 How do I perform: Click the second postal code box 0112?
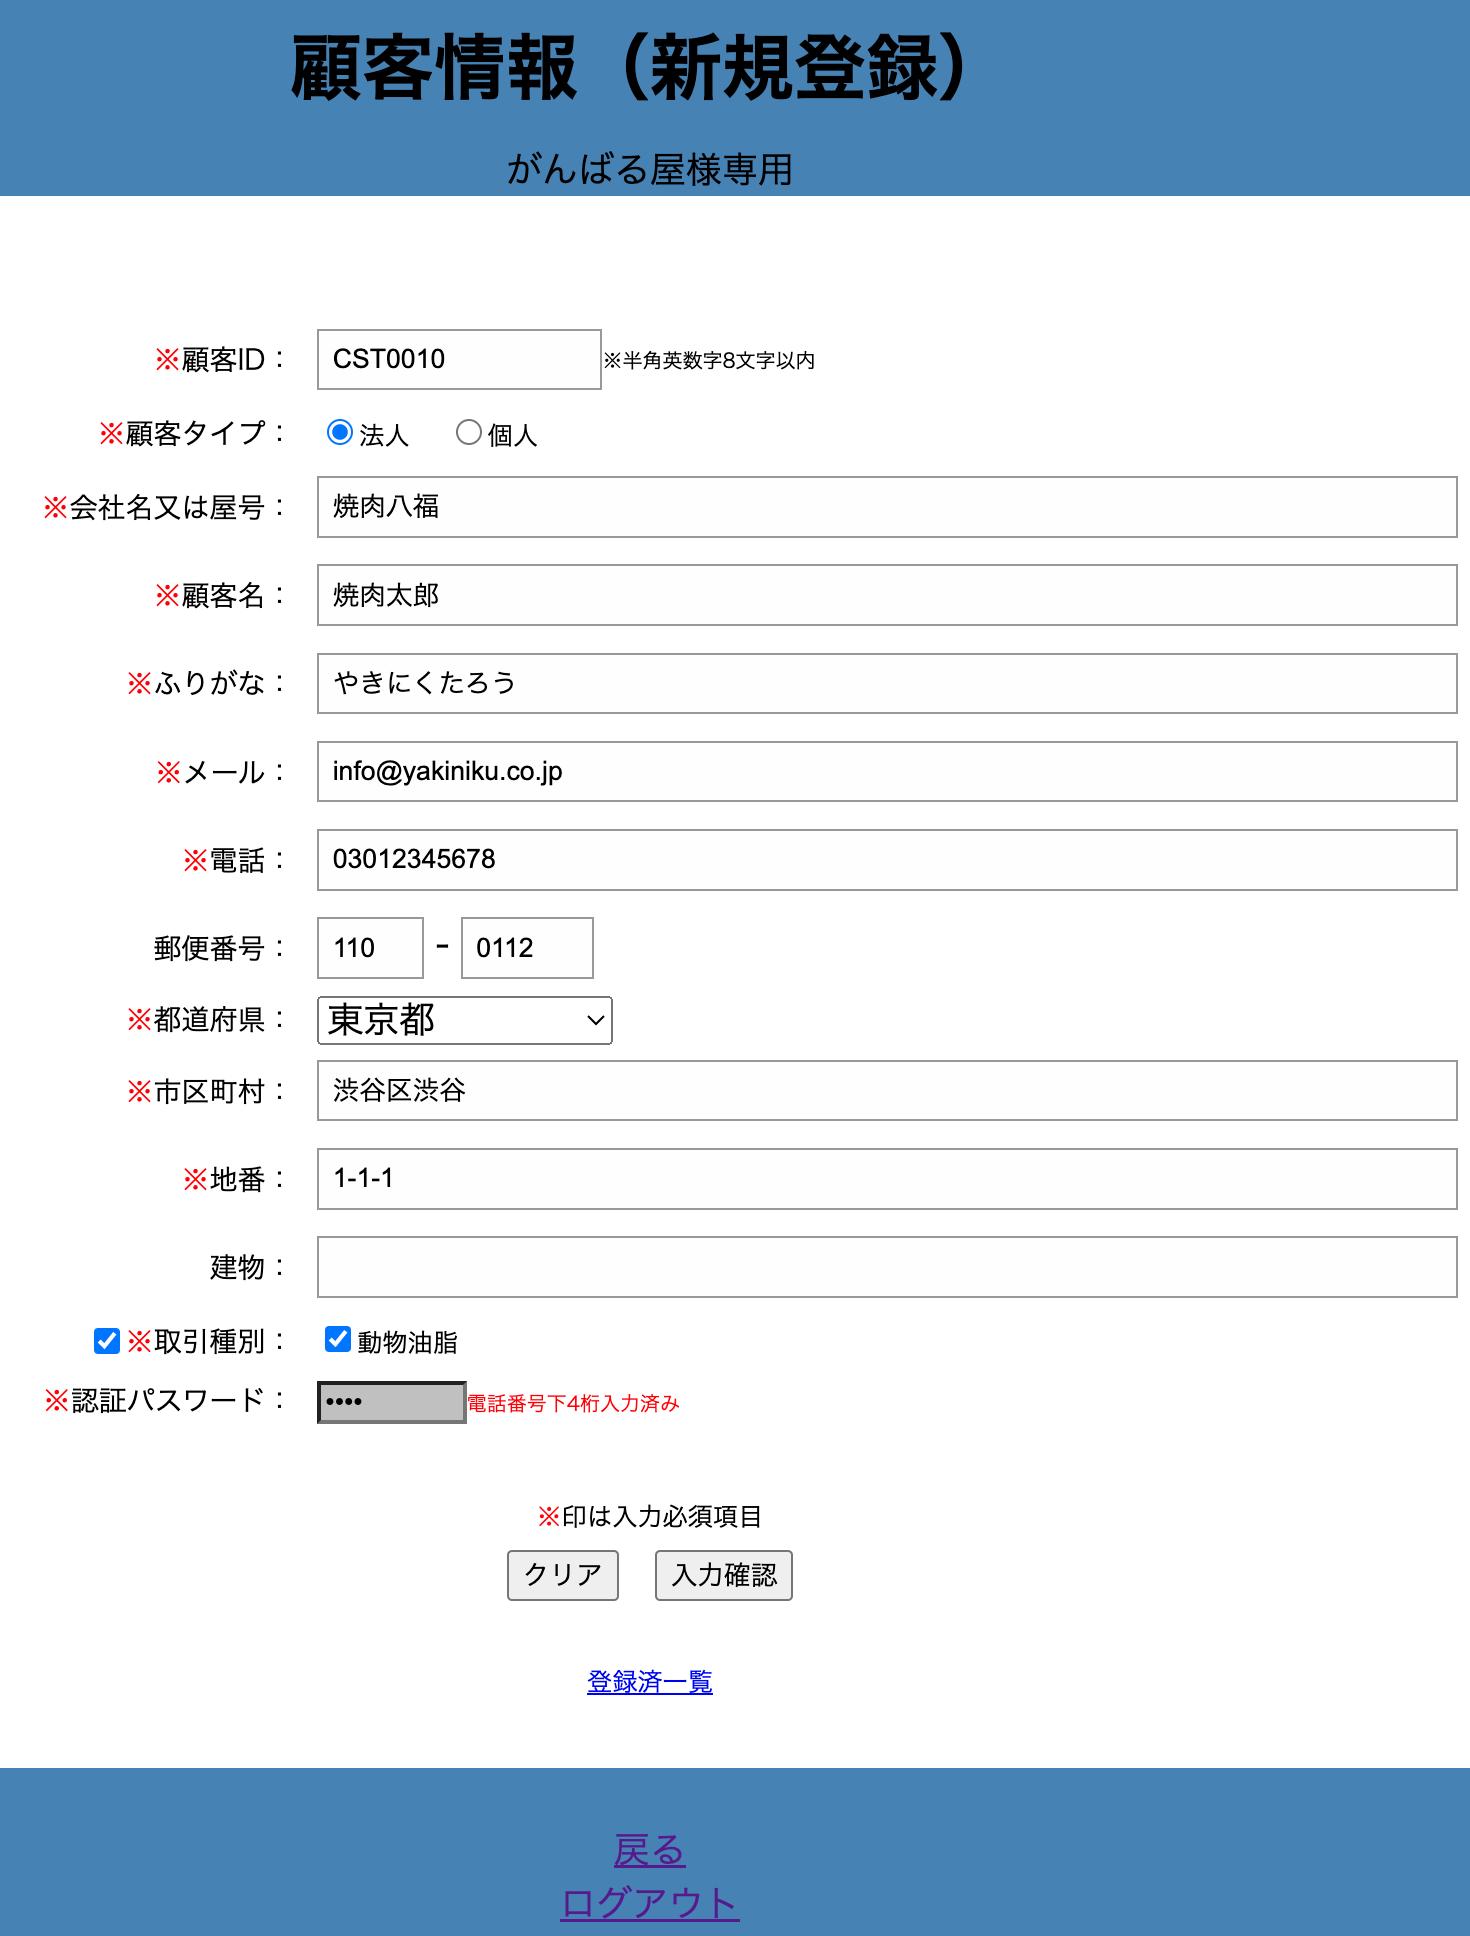(527, 948)
